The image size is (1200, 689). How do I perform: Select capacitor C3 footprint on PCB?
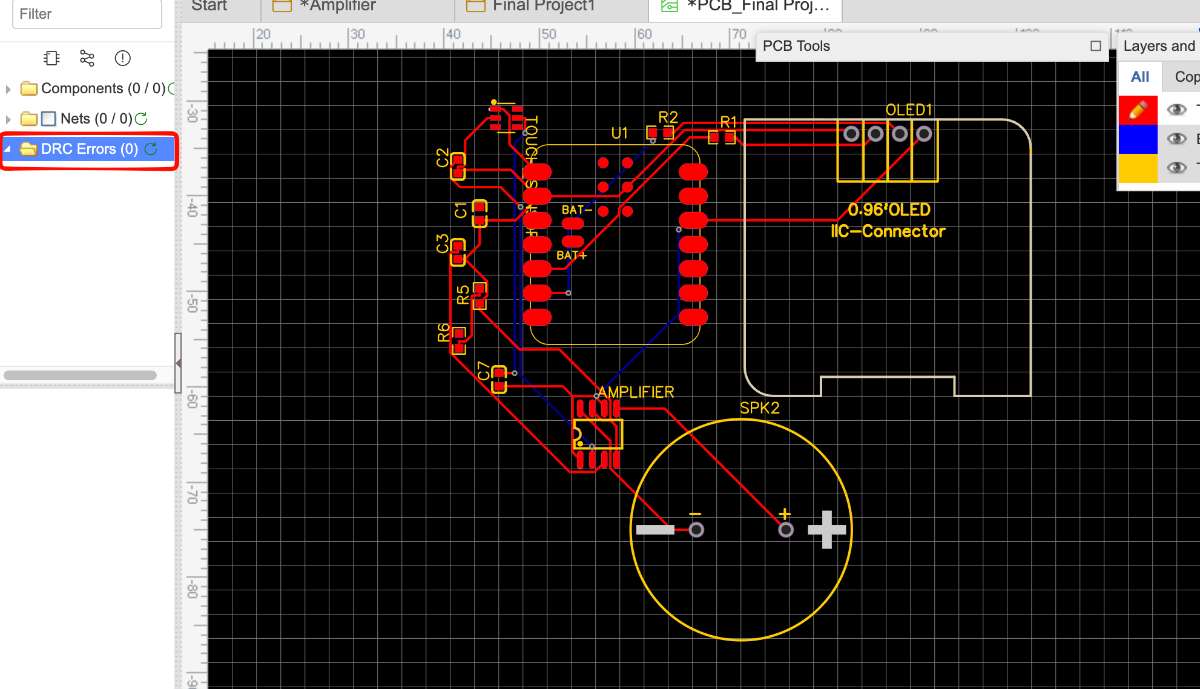(x=458, y=252)
